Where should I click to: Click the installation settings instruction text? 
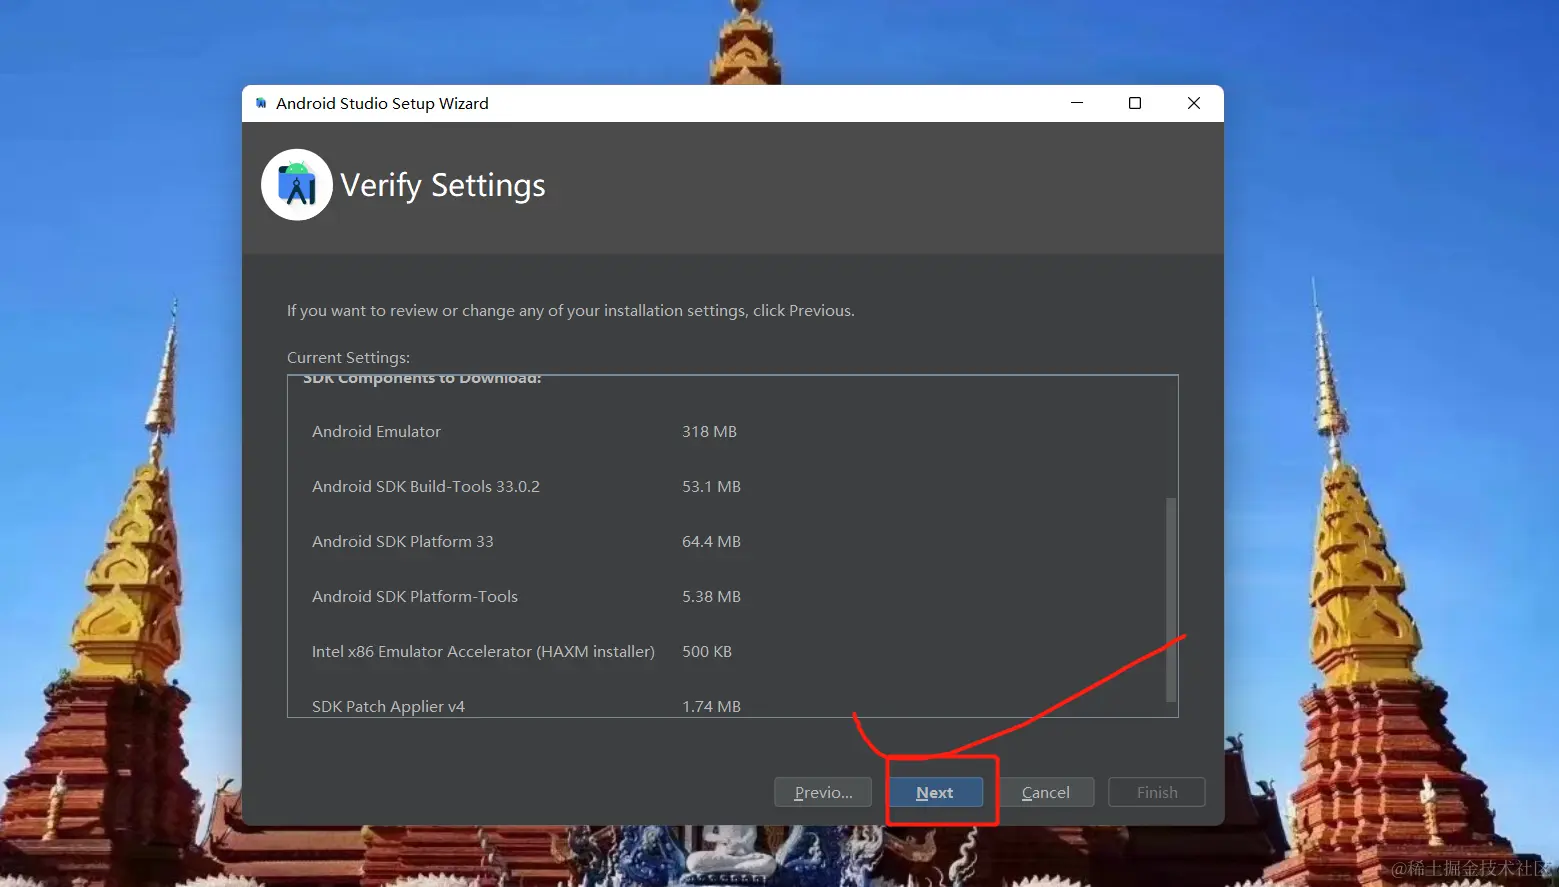click(x=571, y=311)
